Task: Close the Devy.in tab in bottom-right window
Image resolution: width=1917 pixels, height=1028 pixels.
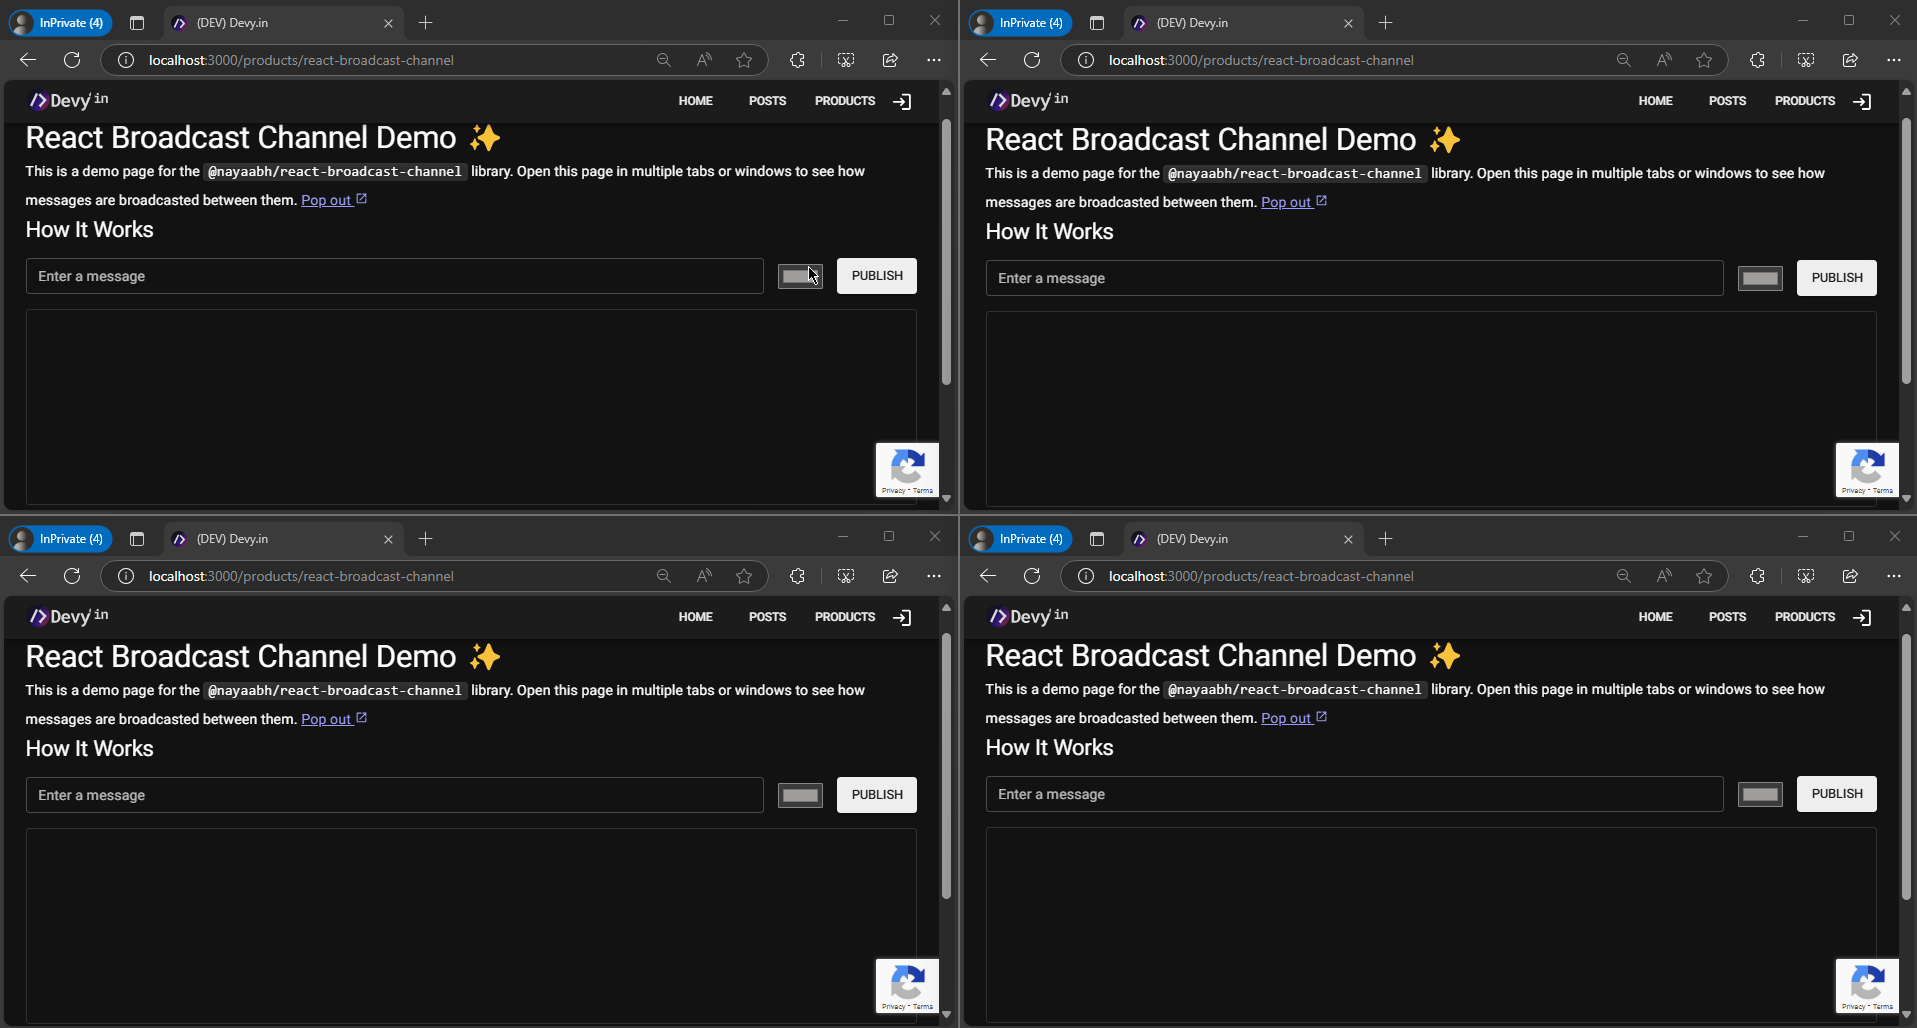Action: [1348, 539]
